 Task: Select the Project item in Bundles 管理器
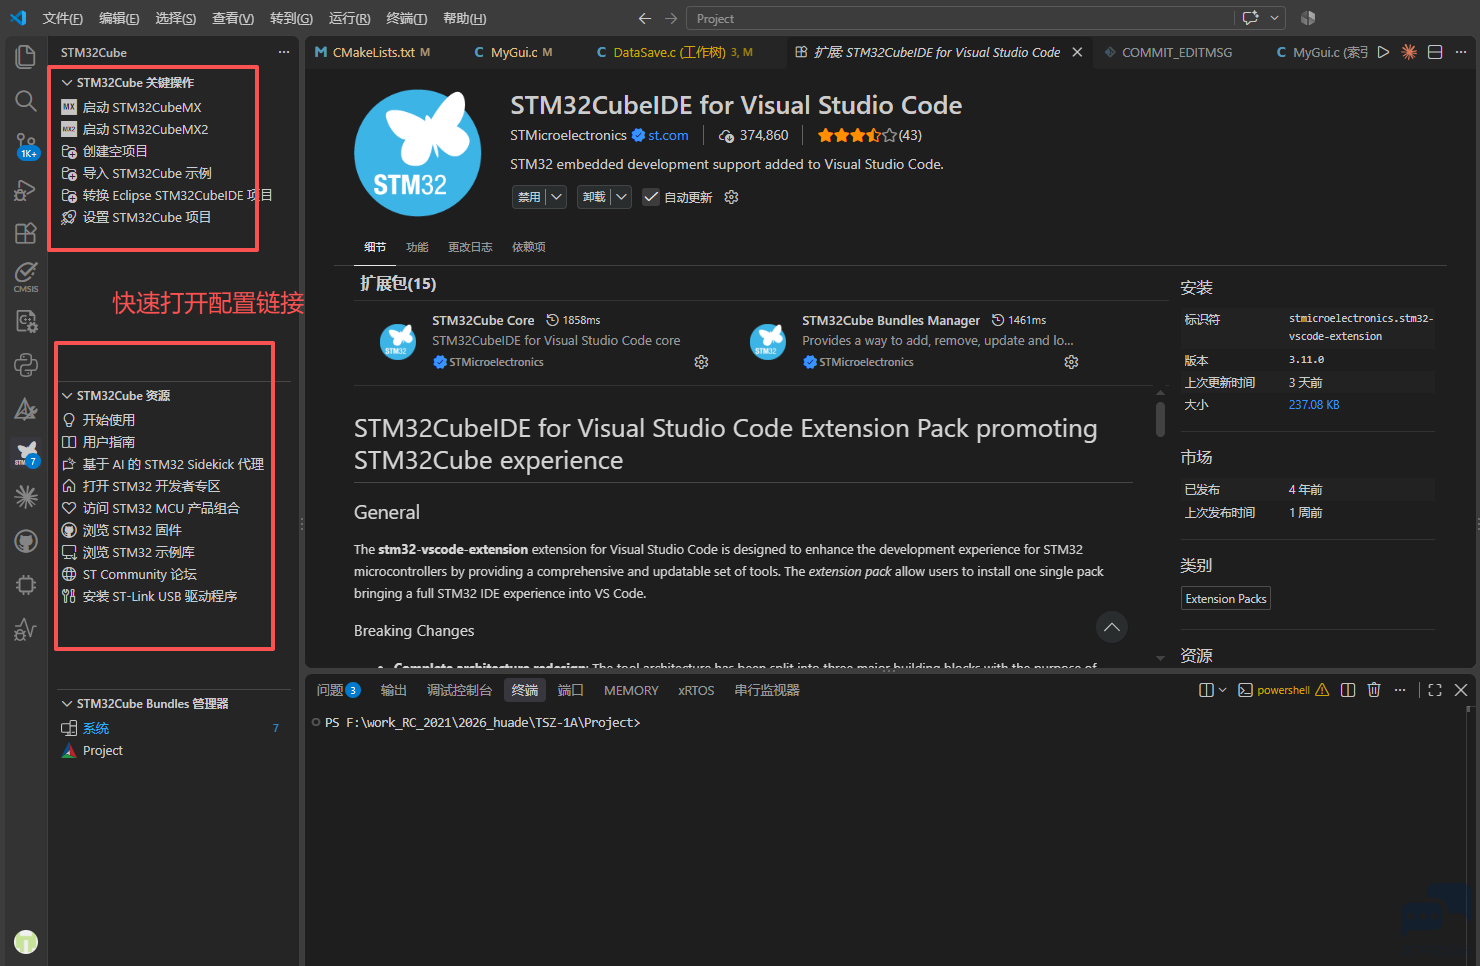pyautogui.click(x=103, y=751)
